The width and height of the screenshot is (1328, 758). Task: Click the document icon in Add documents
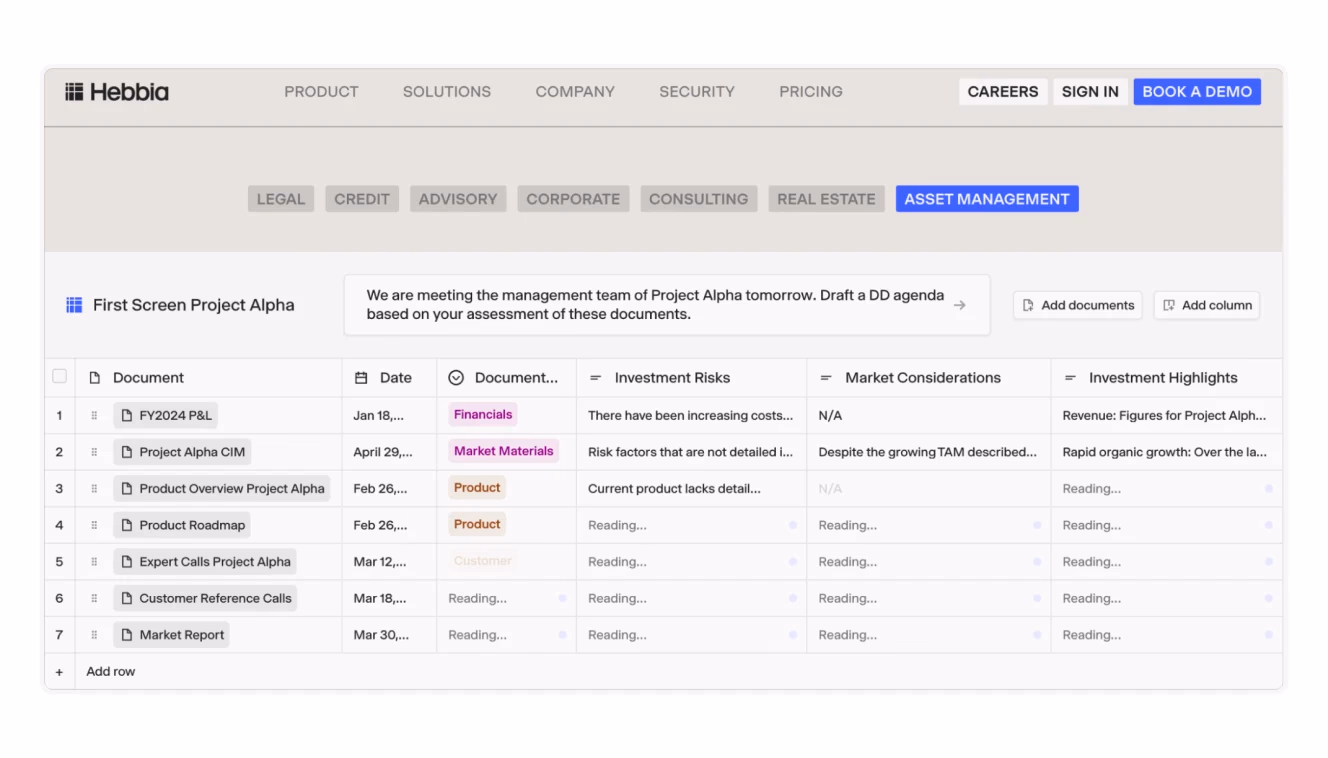(x=1028, y=305)
